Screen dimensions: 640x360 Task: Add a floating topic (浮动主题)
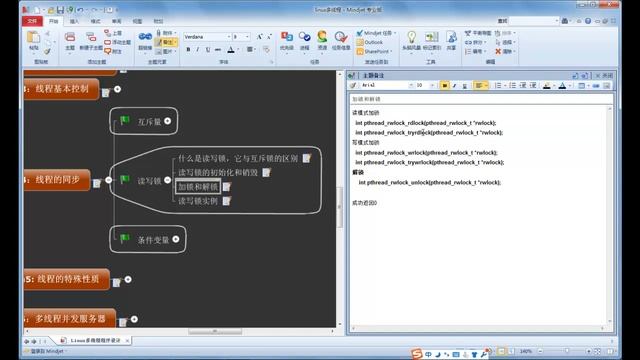coord(117,42)
